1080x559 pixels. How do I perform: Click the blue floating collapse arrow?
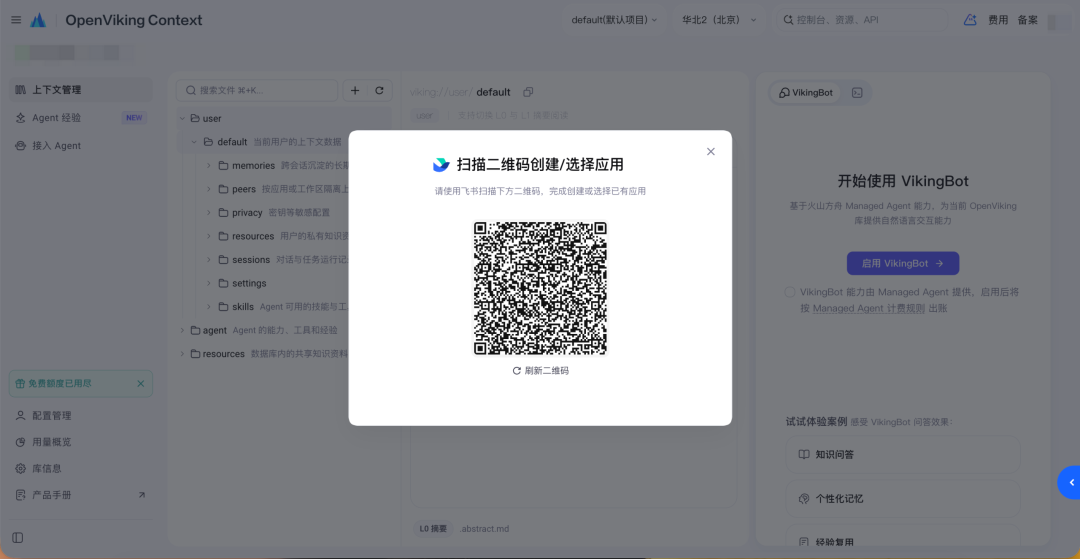1069,482
